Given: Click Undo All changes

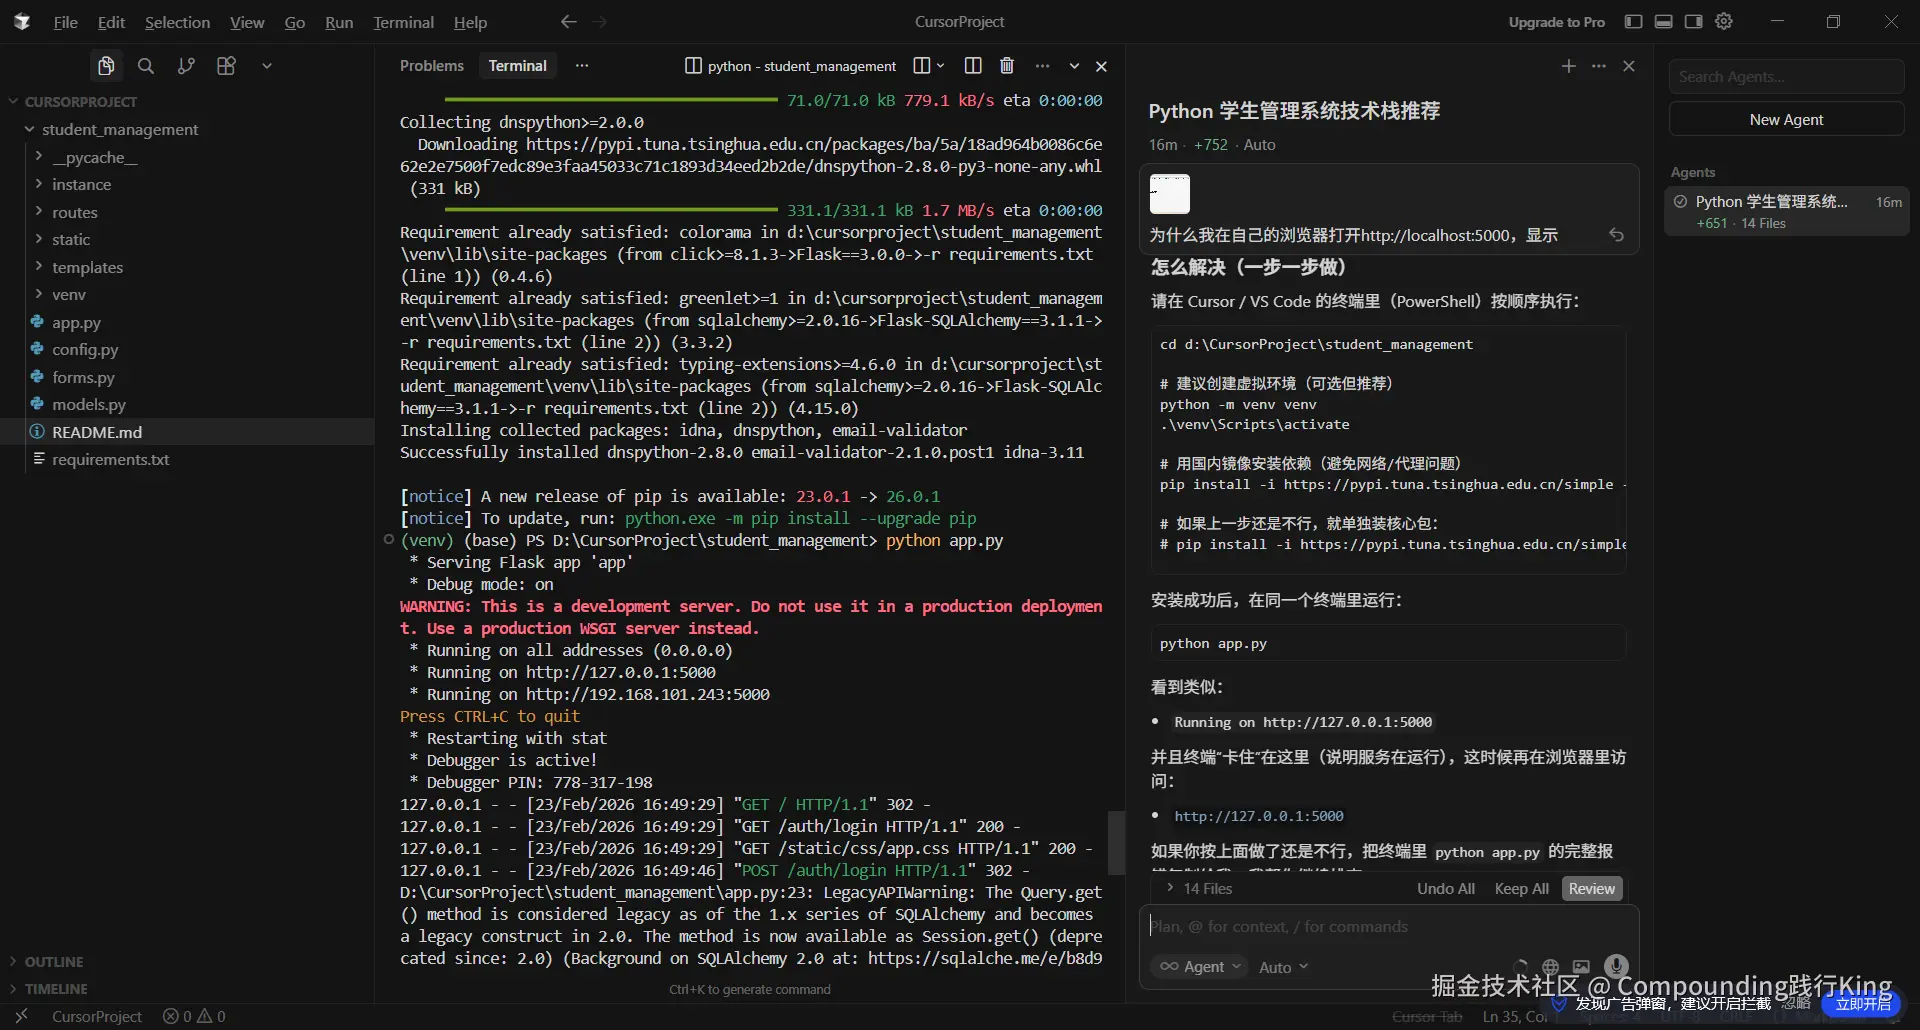Looking at the screenshot, I should tap(1446, 888).
